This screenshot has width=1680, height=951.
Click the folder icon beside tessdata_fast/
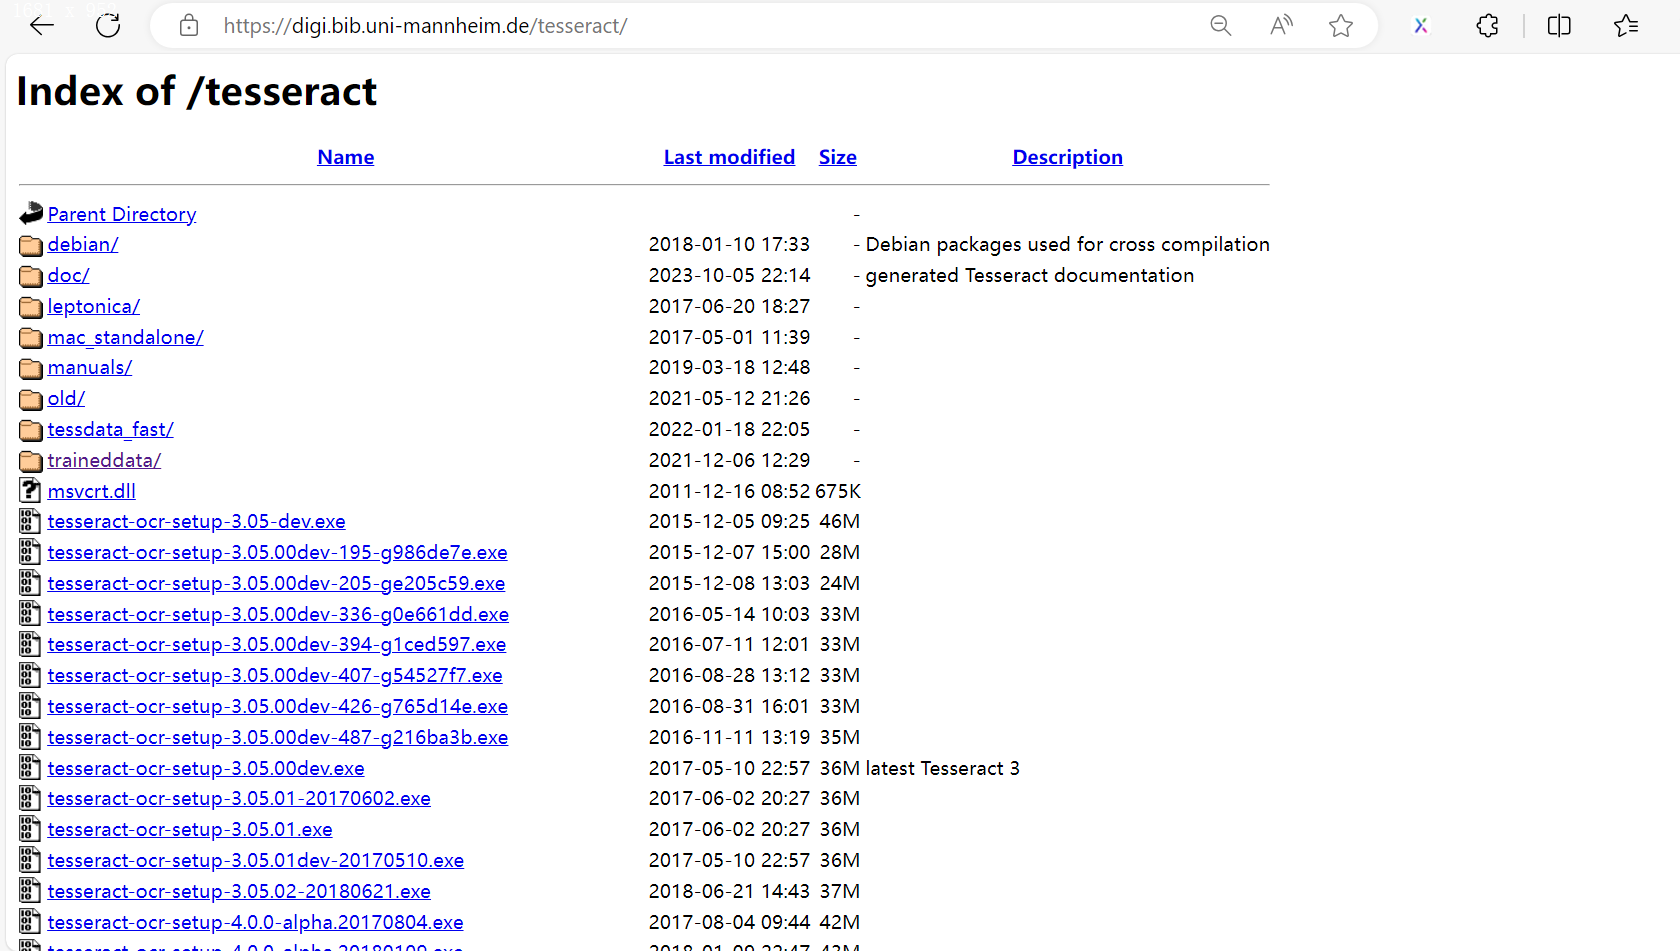[31, 430]
